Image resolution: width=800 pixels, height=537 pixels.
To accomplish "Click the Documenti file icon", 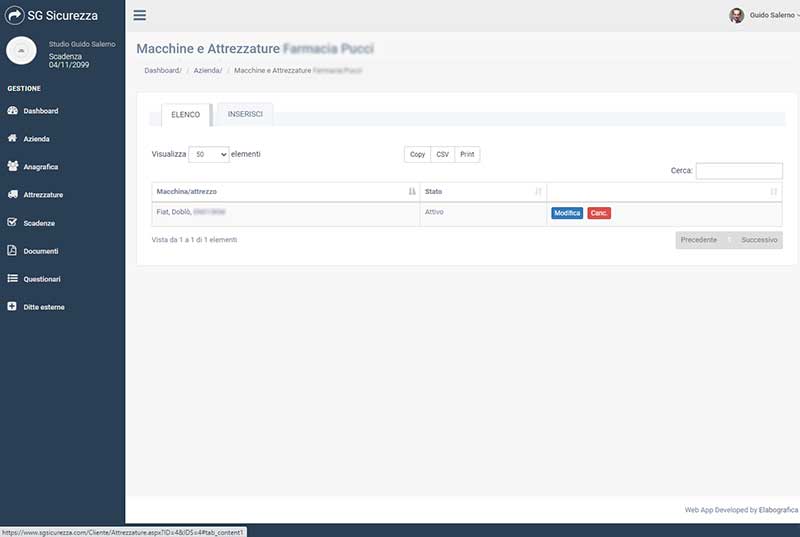I will coord(12,250).
